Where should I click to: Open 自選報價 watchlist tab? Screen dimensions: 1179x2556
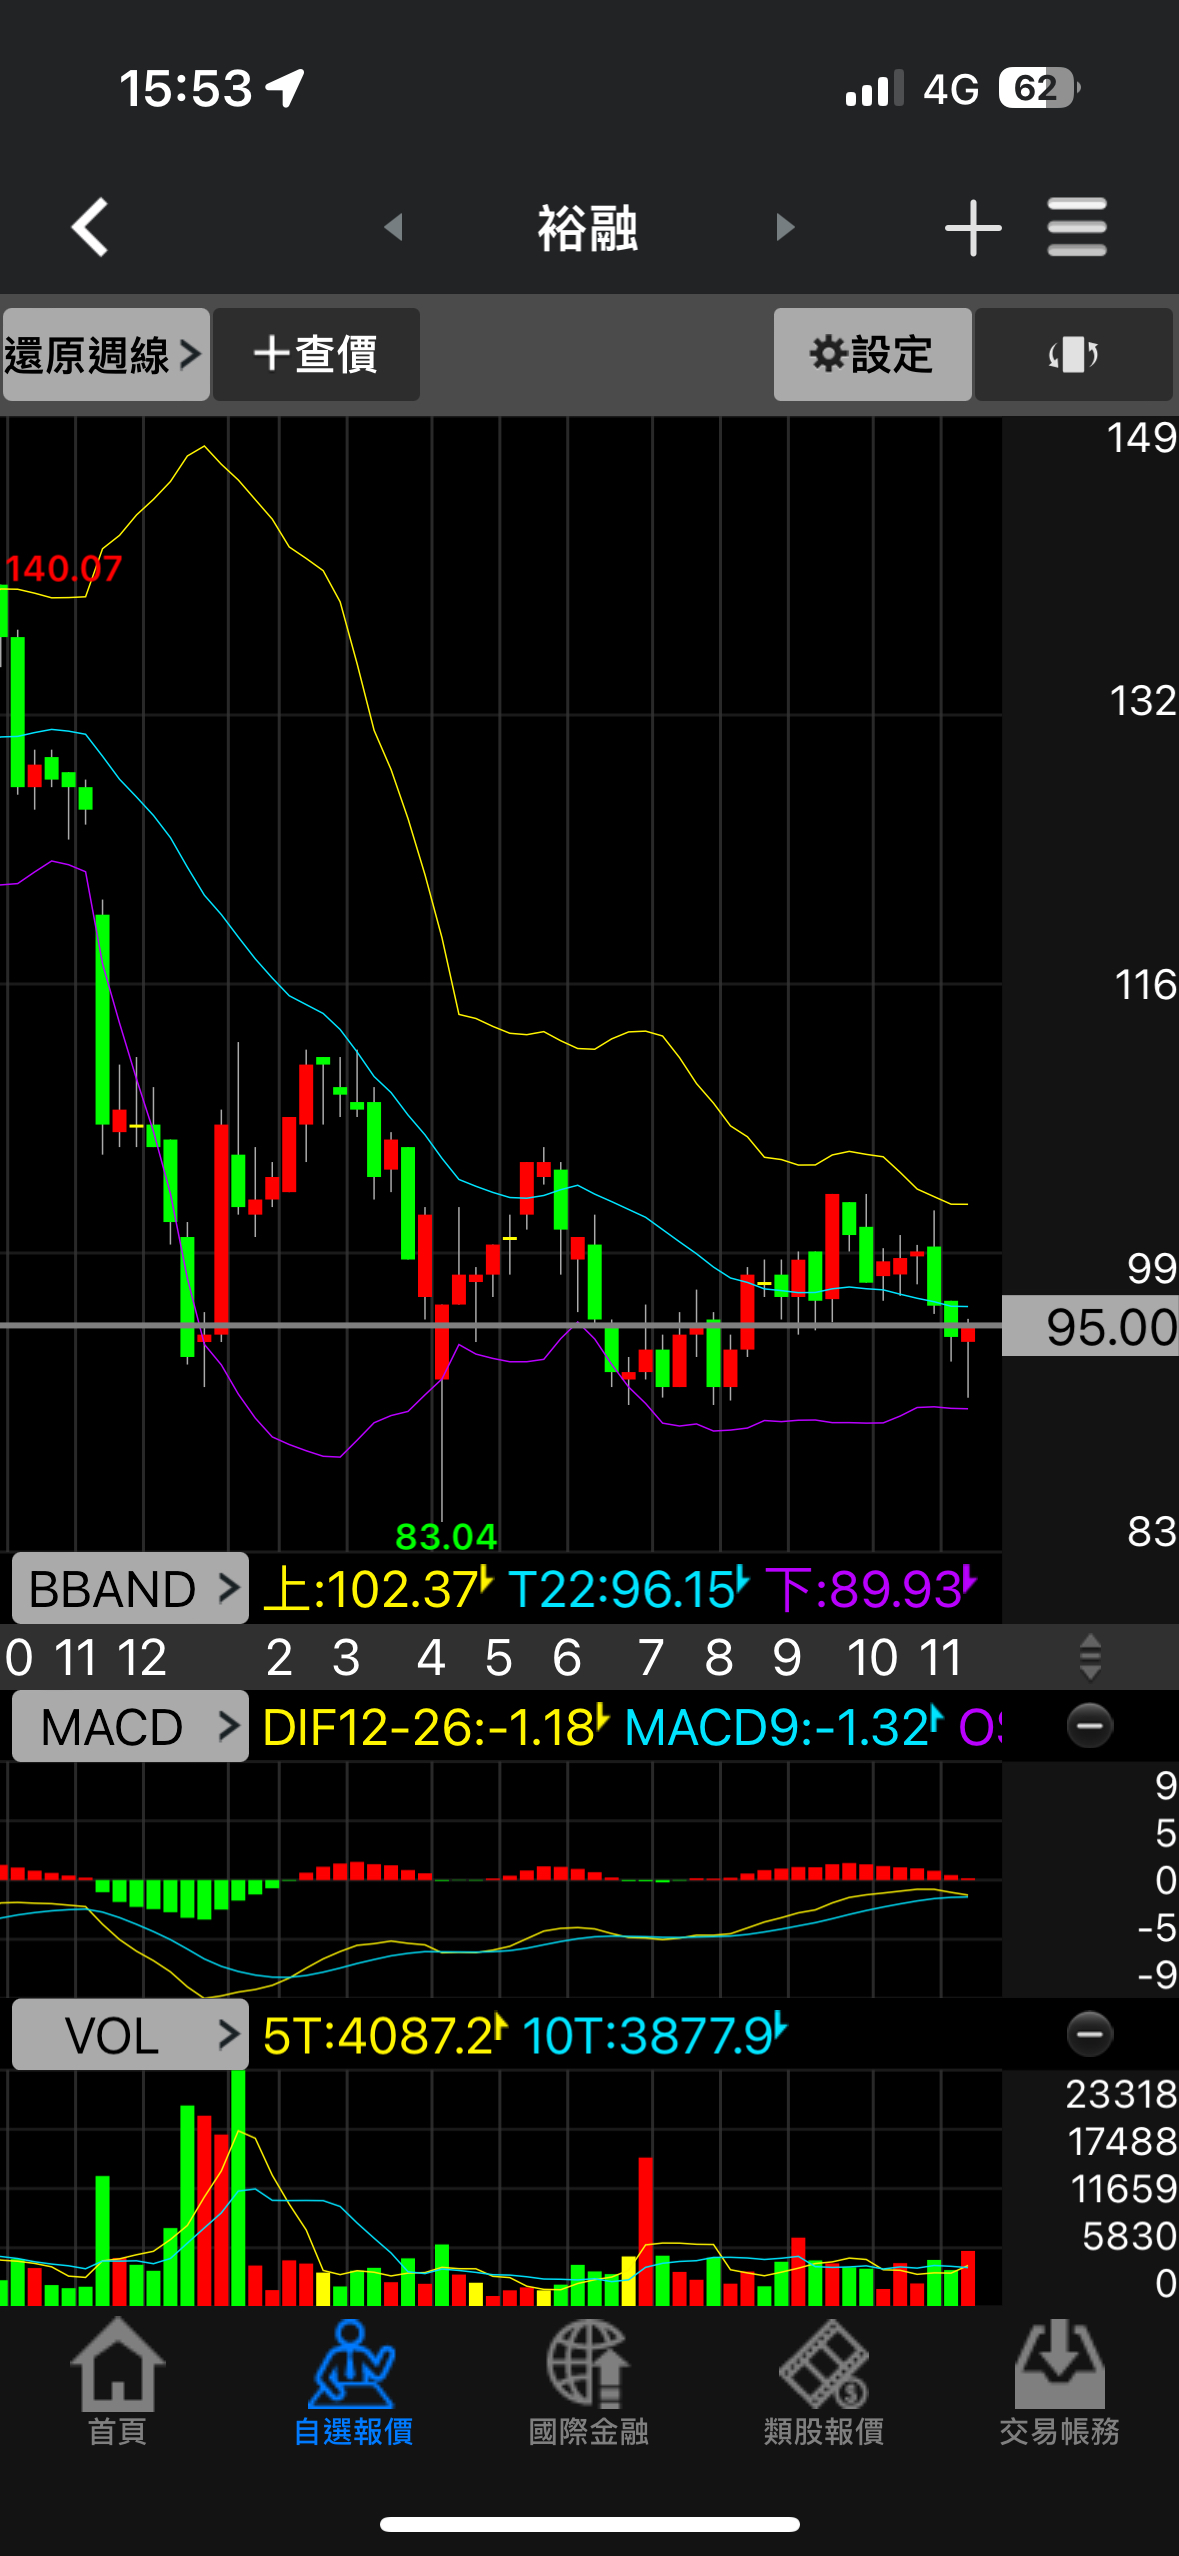[353, 2383]
